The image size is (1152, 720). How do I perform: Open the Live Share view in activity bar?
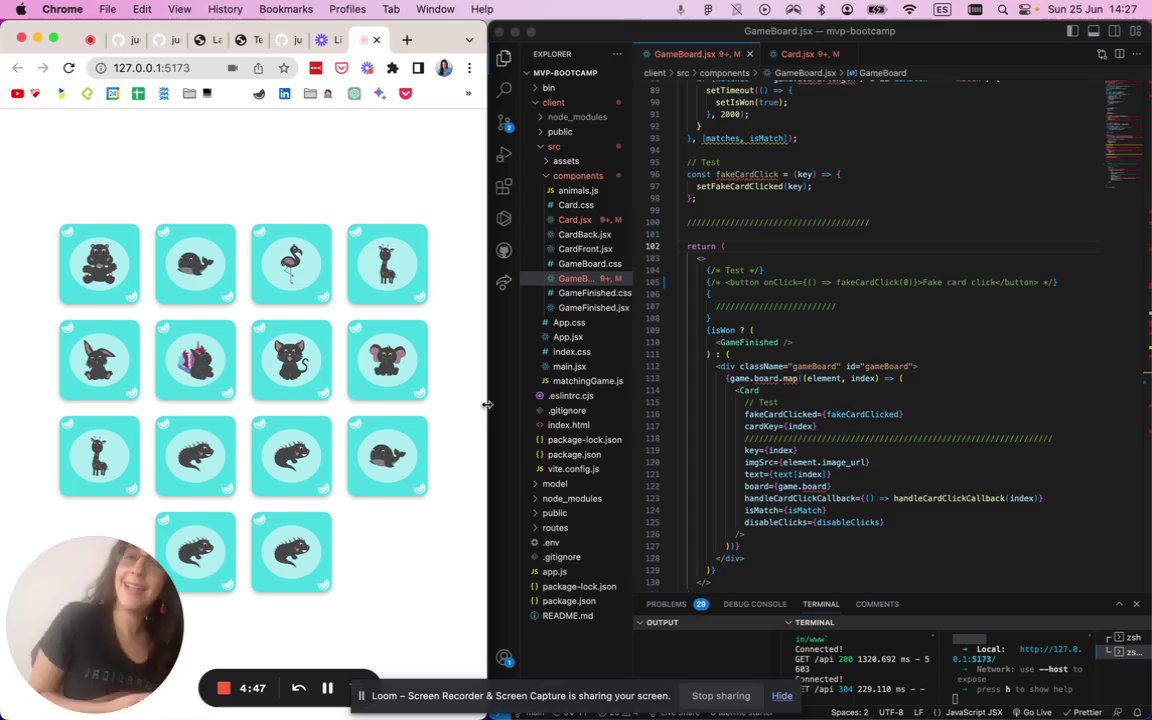(x=504, y=282)
